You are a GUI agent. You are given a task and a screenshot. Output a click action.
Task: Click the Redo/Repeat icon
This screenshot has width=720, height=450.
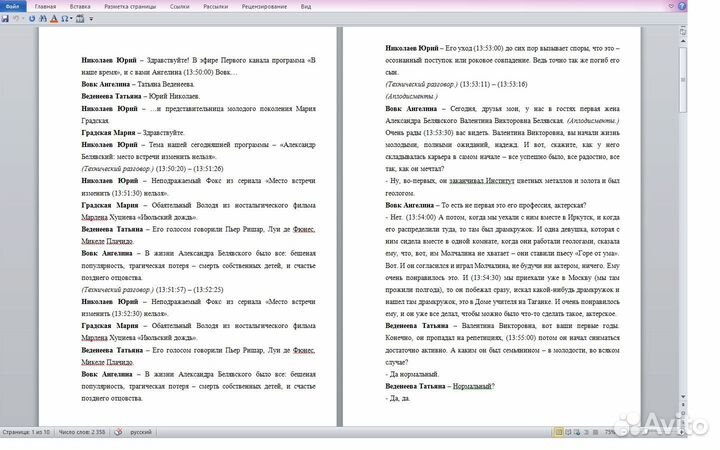point(32,18)
